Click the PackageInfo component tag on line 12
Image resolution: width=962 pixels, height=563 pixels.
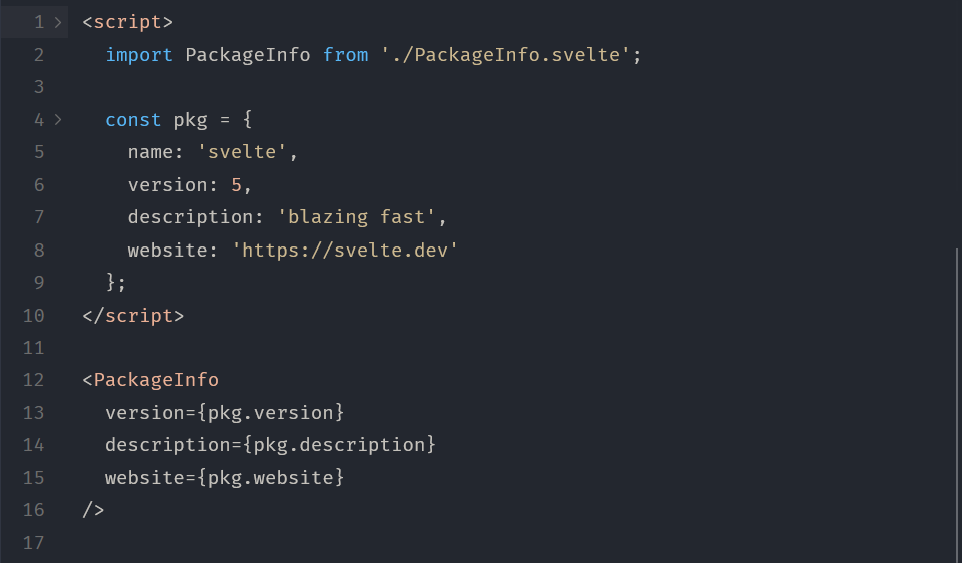(156, 380)
